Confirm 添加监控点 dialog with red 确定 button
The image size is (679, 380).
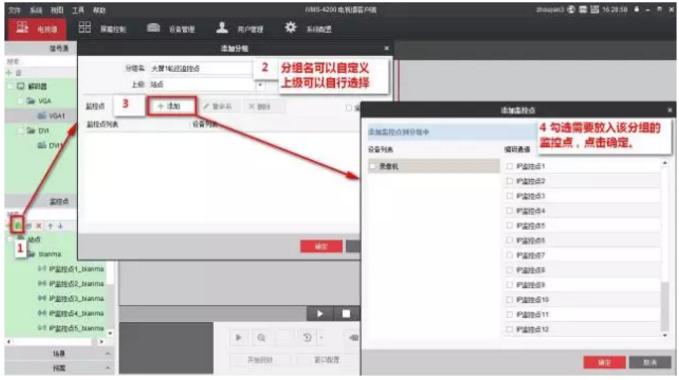click(605, 362)
